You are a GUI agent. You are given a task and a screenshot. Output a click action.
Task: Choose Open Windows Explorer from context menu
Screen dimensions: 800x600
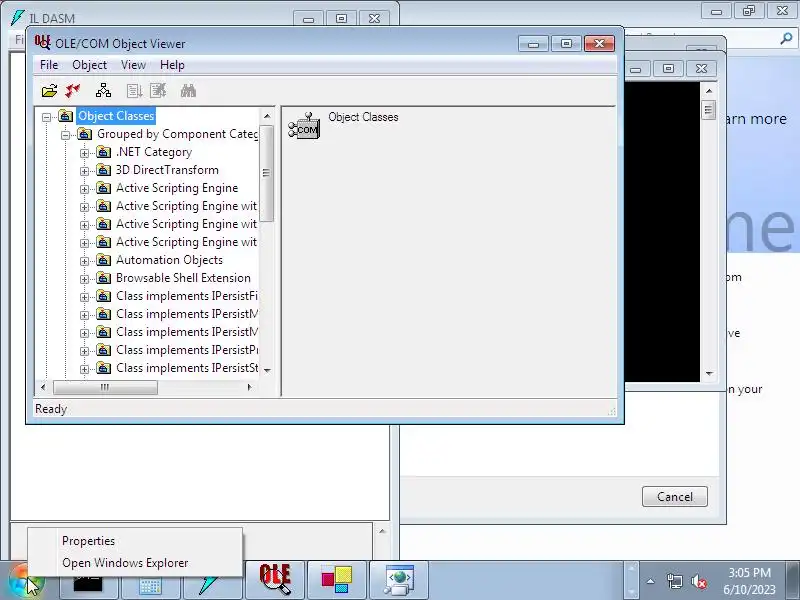135,563
